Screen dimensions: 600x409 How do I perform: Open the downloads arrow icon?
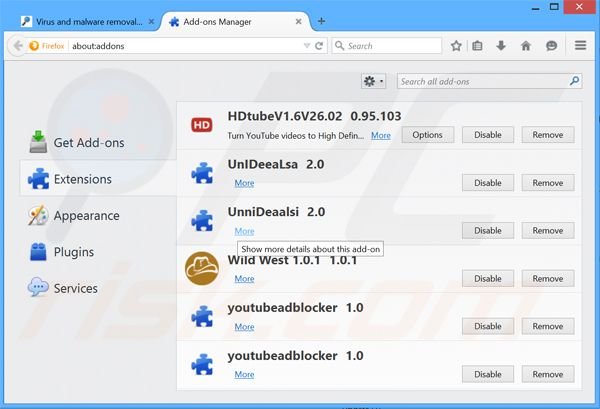[501, 46]
